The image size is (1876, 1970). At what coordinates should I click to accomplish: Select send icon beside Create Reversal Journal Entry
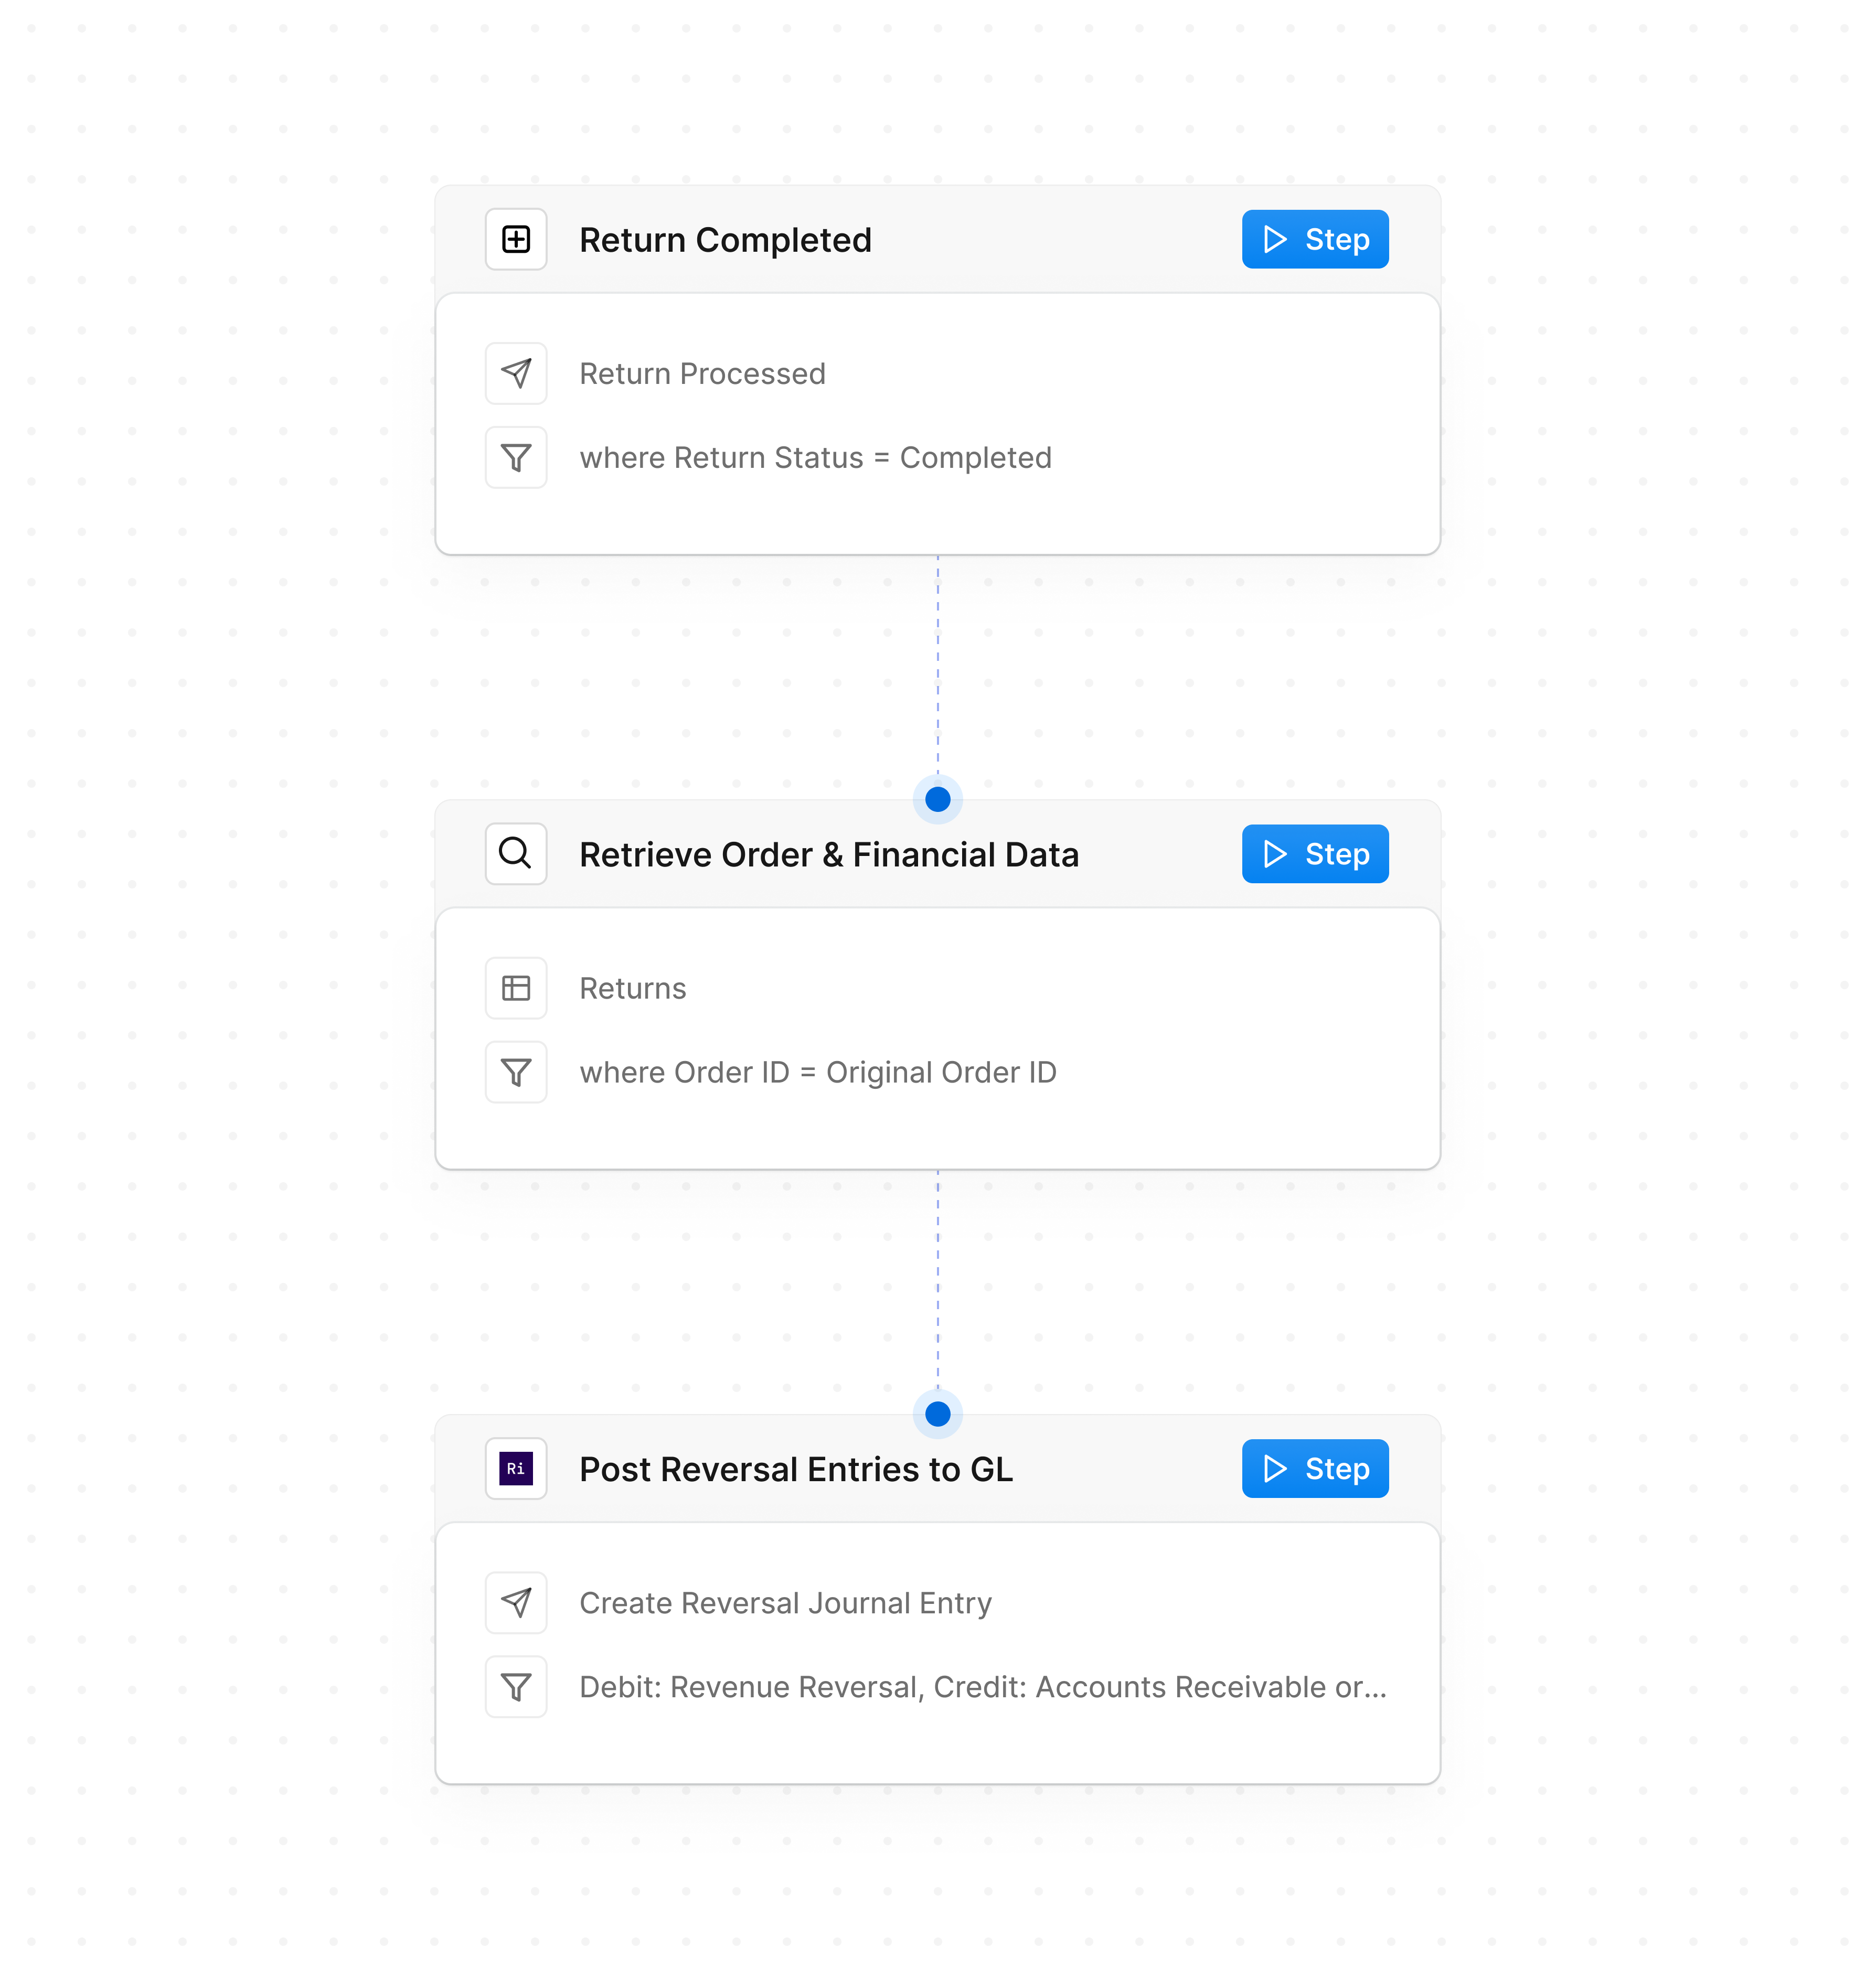click(515, 1602)
